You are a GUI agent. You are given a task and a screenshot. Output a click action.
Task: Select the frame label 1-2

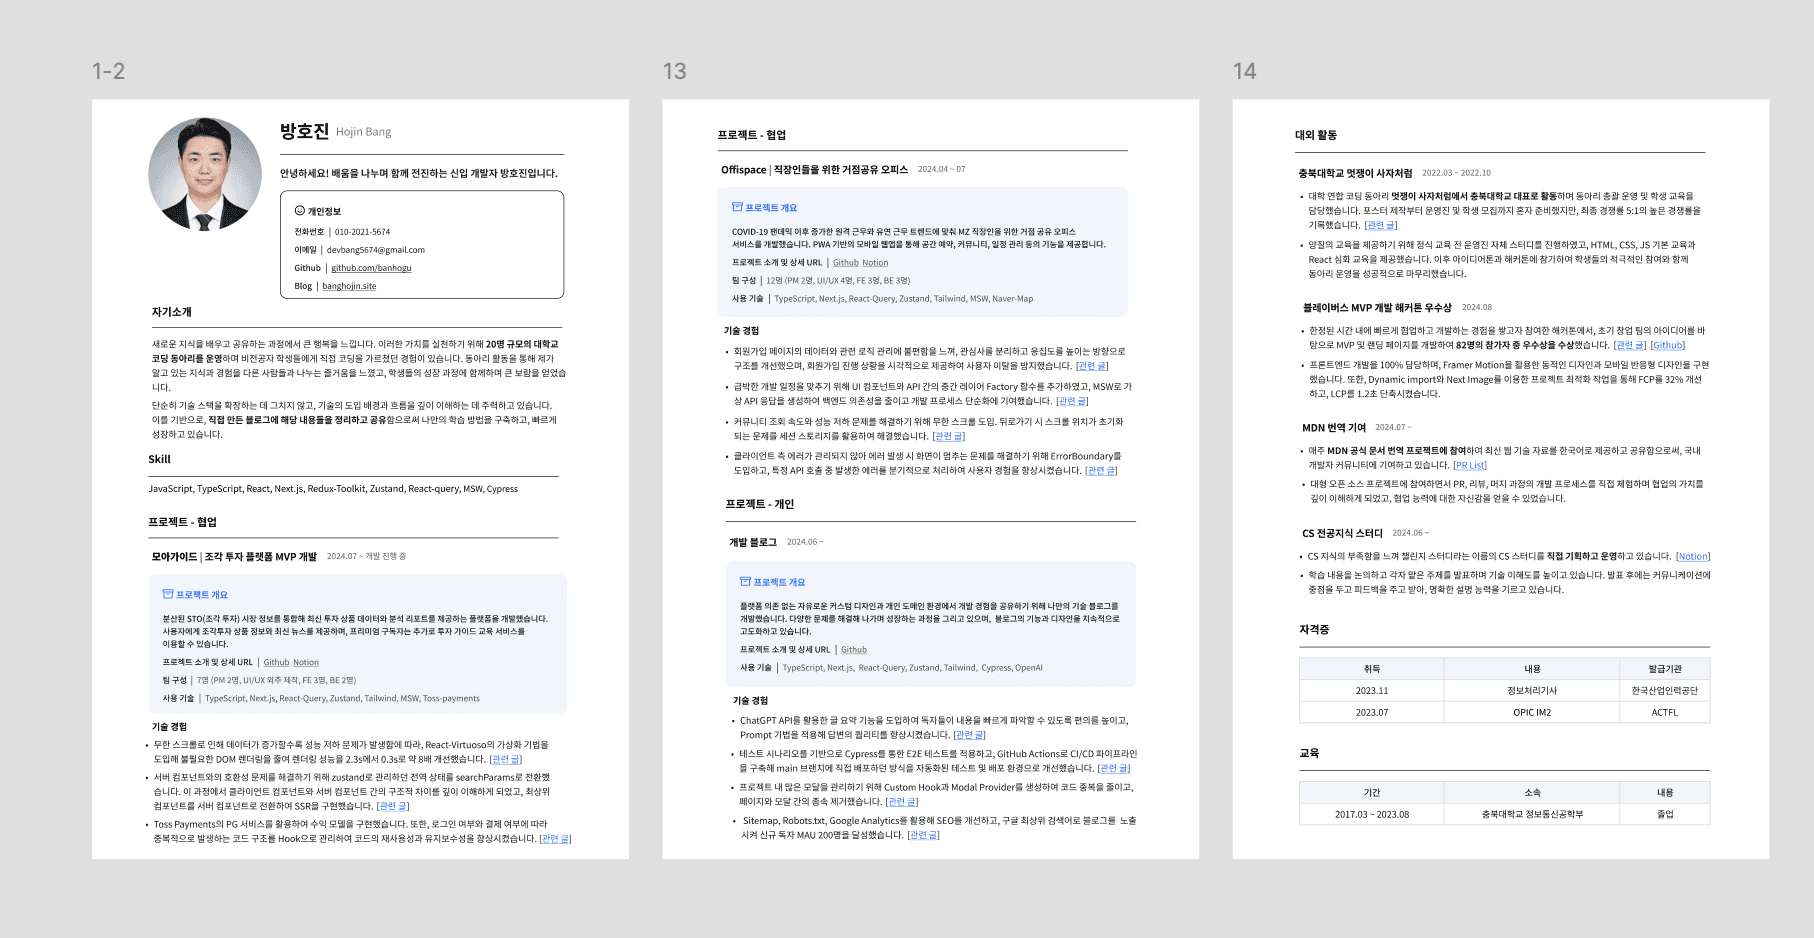(x=108, y=71)
